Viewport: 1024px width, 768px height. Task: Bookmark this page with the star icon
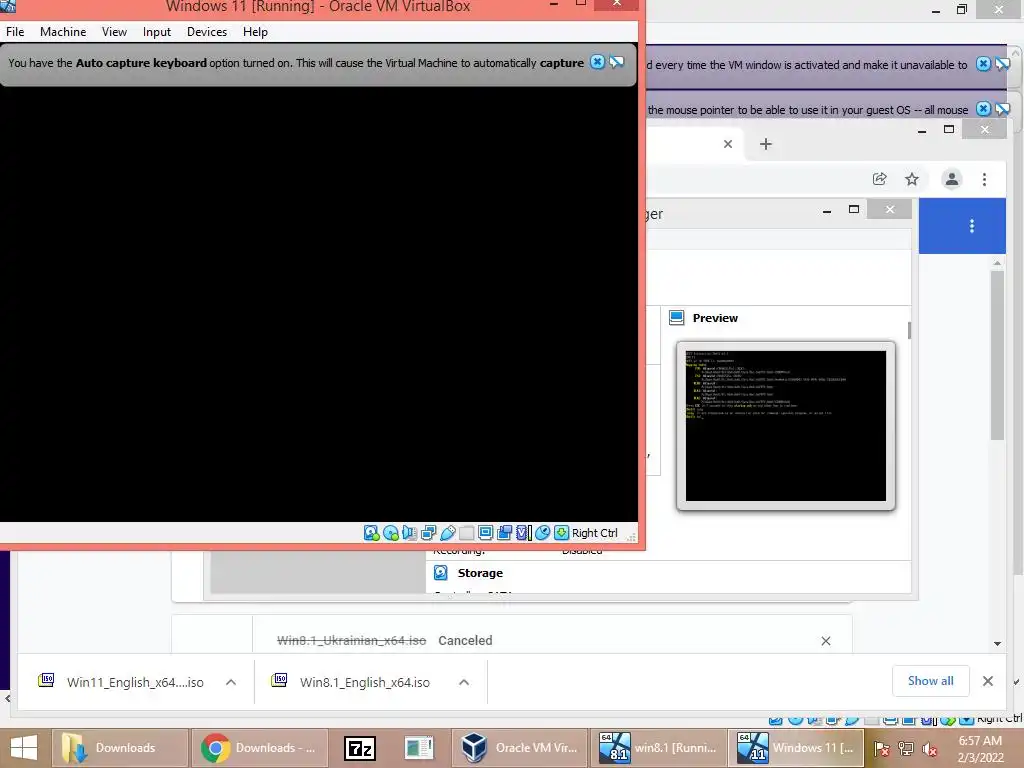coord(912,179)
